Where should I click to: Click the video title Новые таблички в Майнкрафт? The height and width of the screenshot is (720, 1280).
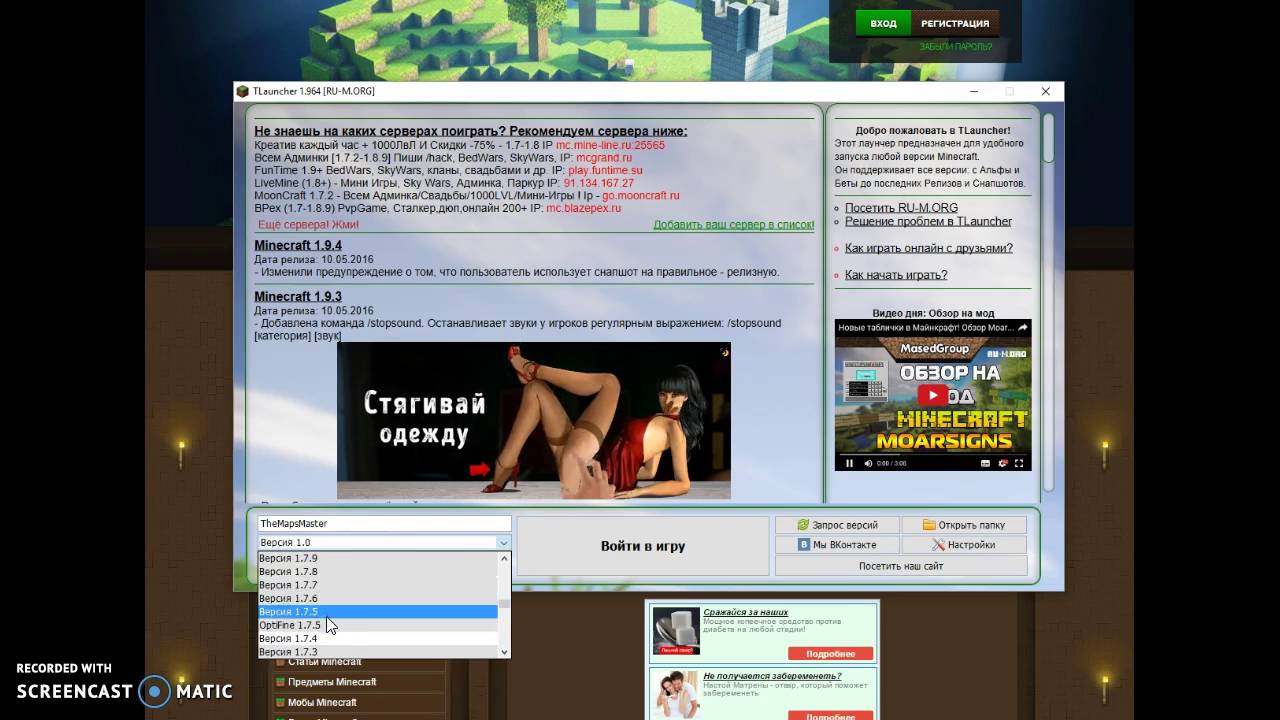924,328
